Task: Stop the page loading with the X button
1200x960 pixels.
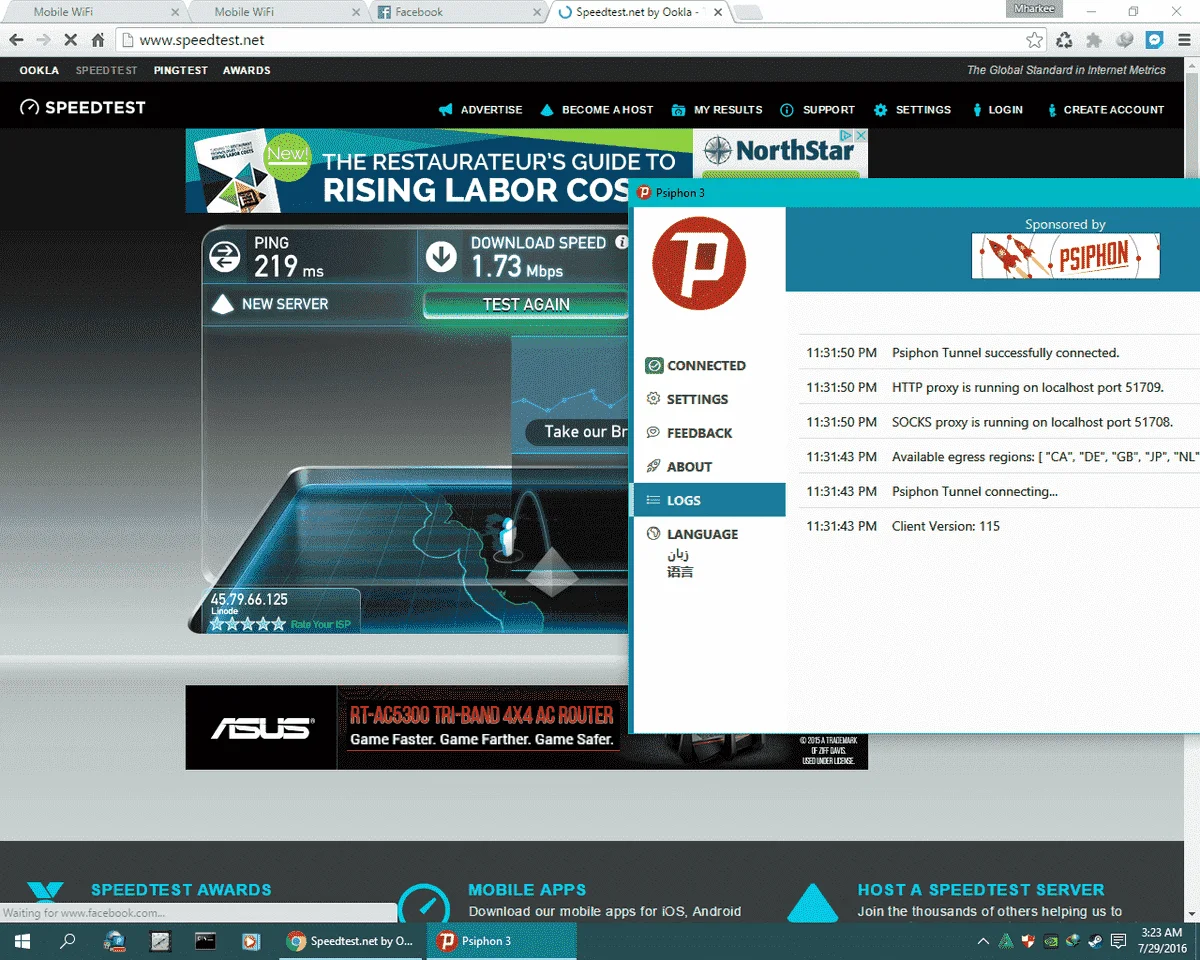Action: 70,40
